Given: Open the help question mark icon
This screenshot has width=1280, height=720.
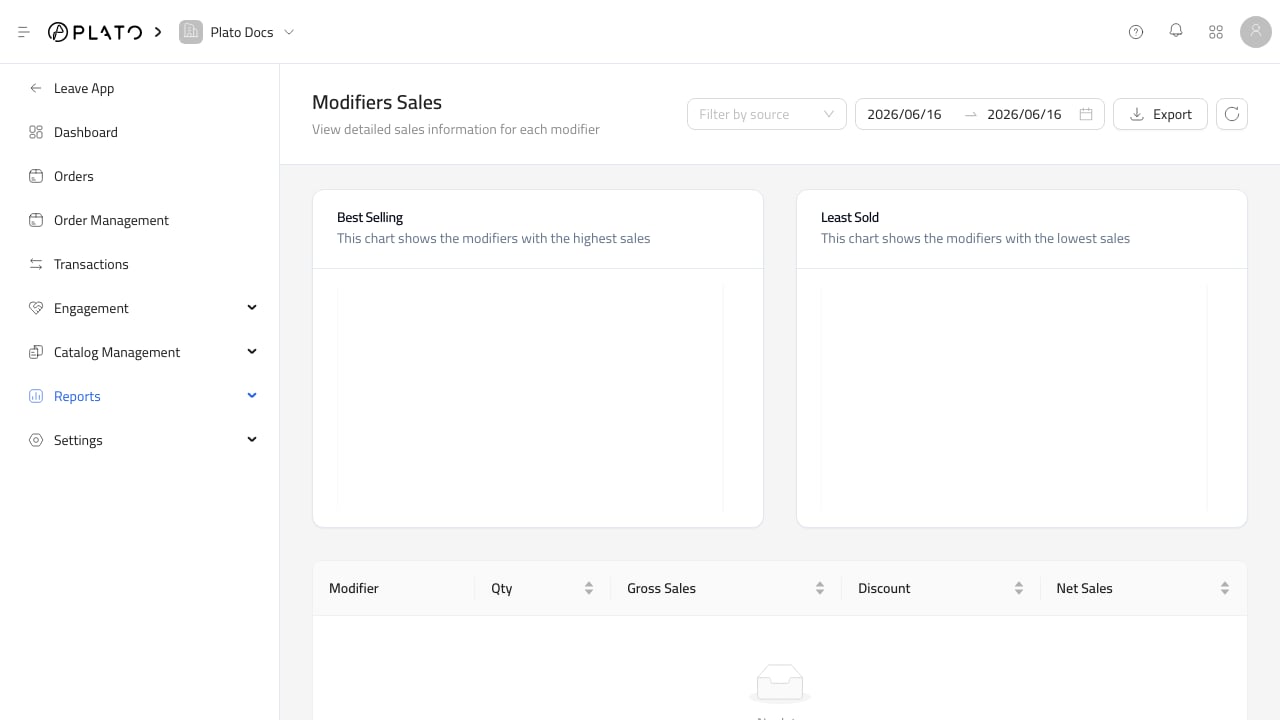Looking at the screenshot, I should pos(1136,32).
